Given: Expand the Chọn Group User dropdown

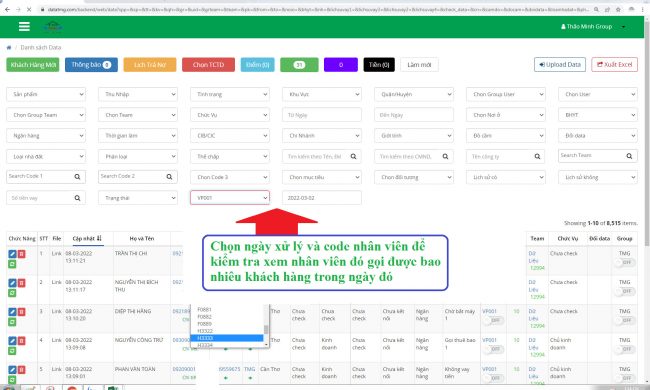Looking at the screenshot, I should click(506, 94).
